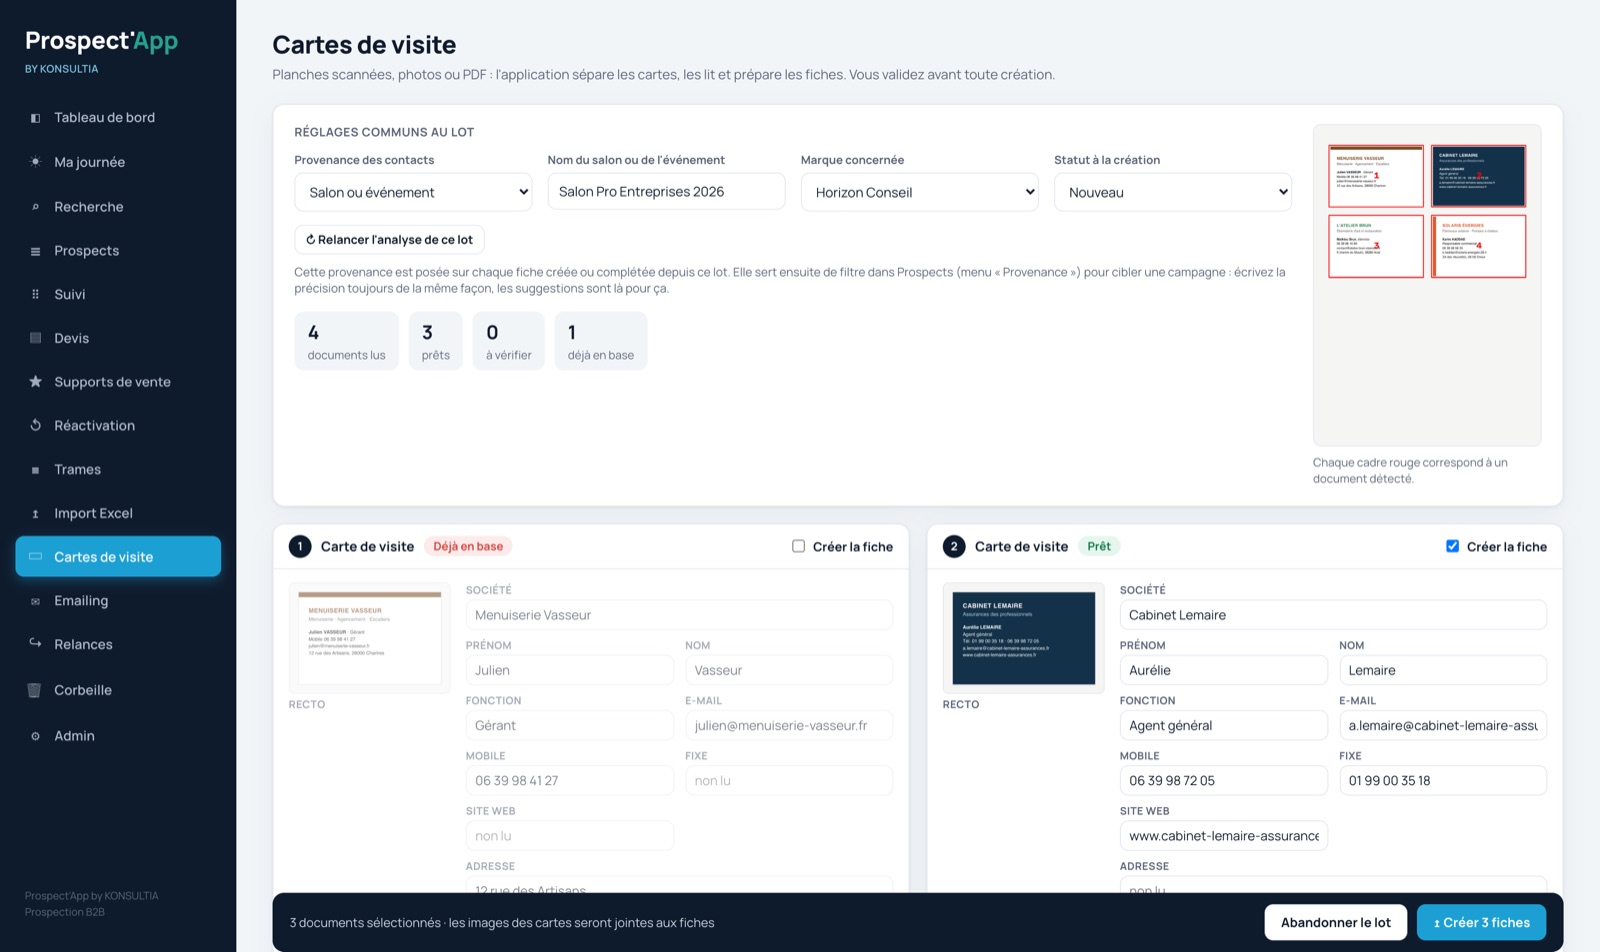The image size is (1600, 952).
Task: Click the Déjà en base badge
Action: [x=468, y=546]
